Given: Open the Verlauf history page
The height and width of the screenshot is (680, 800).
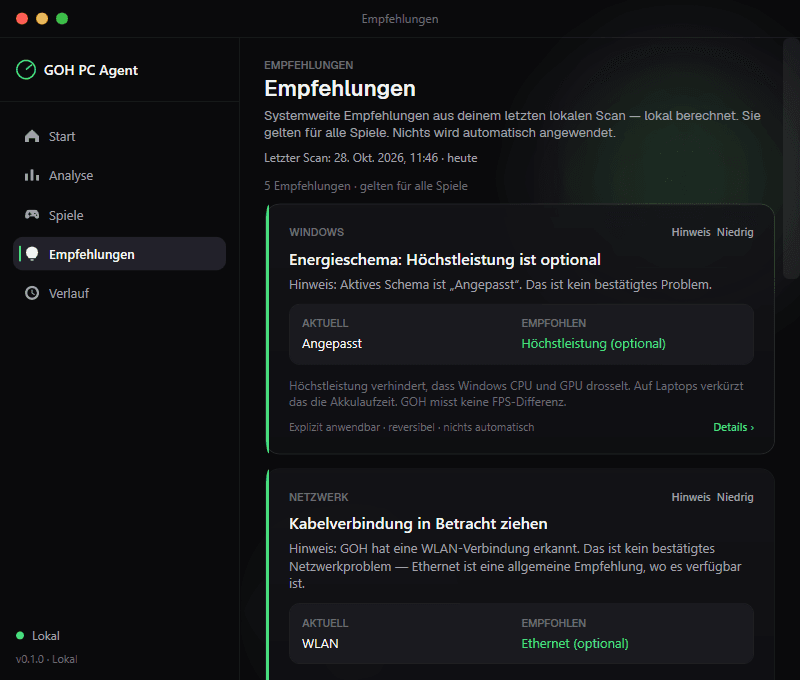Looking at the screenshot, I should tap(119, 293).
